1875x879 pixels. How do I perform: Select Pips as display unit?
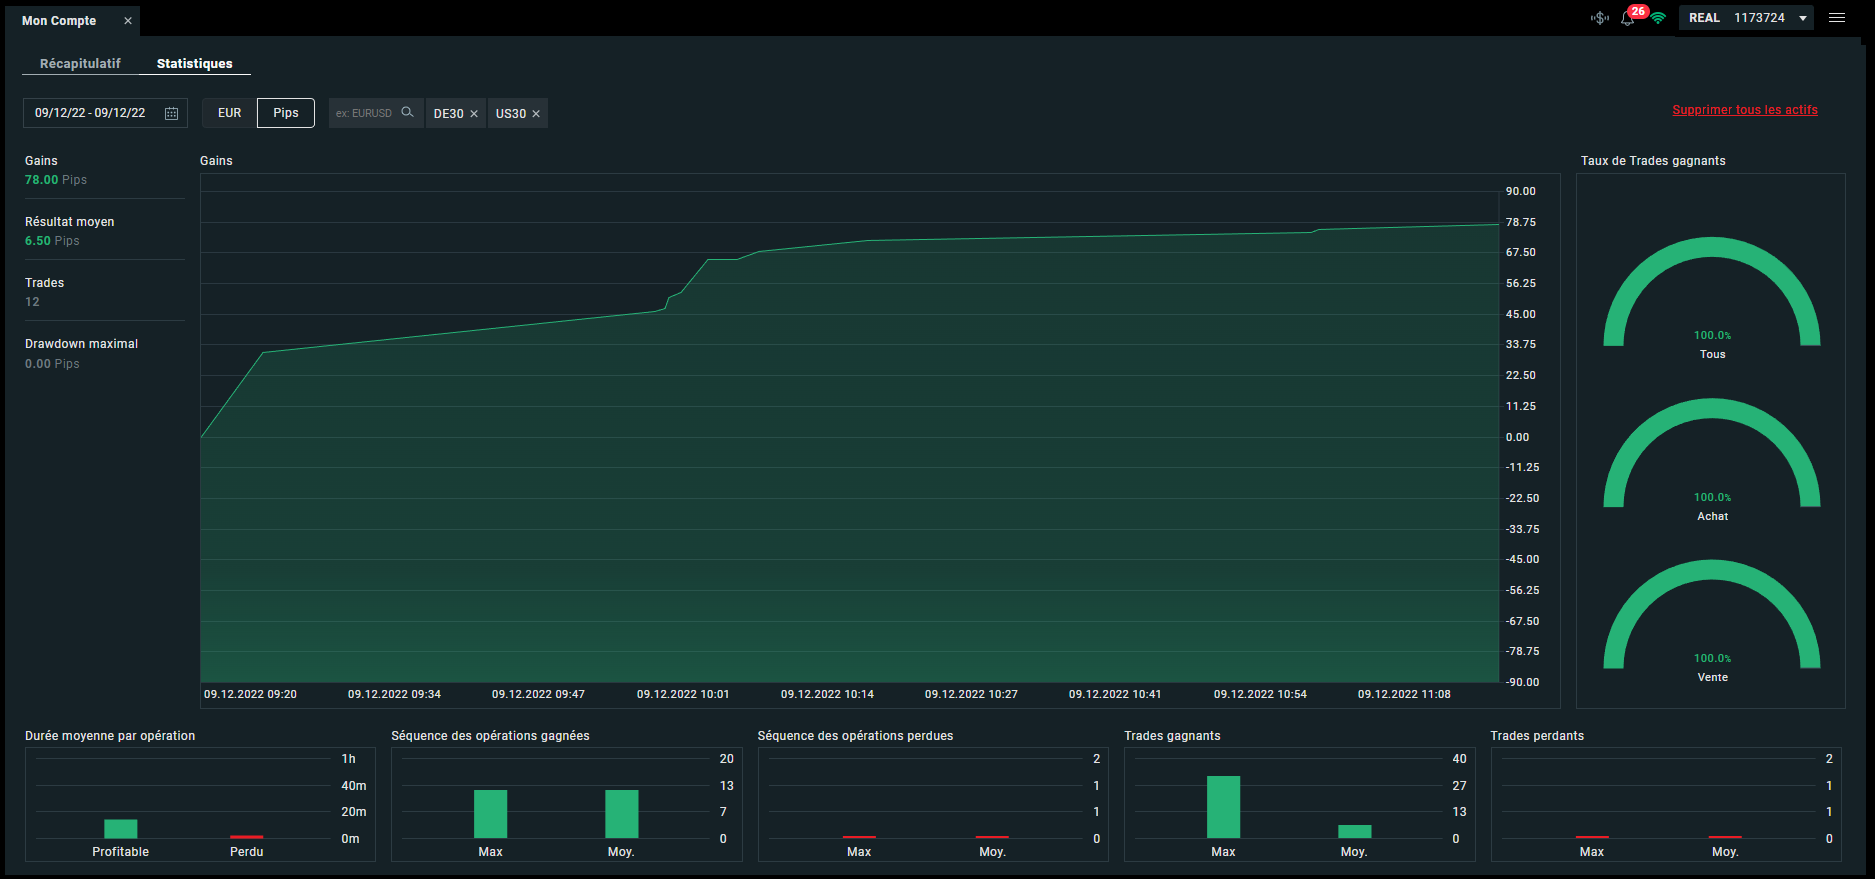pos(286,113)
